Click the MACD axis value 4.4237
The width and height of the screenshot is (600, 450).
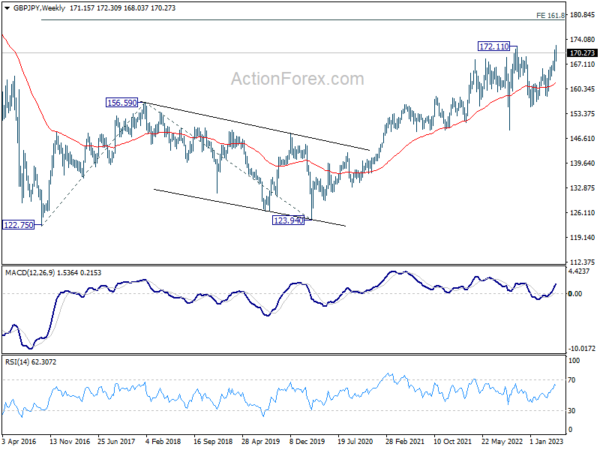click(579, 271)
